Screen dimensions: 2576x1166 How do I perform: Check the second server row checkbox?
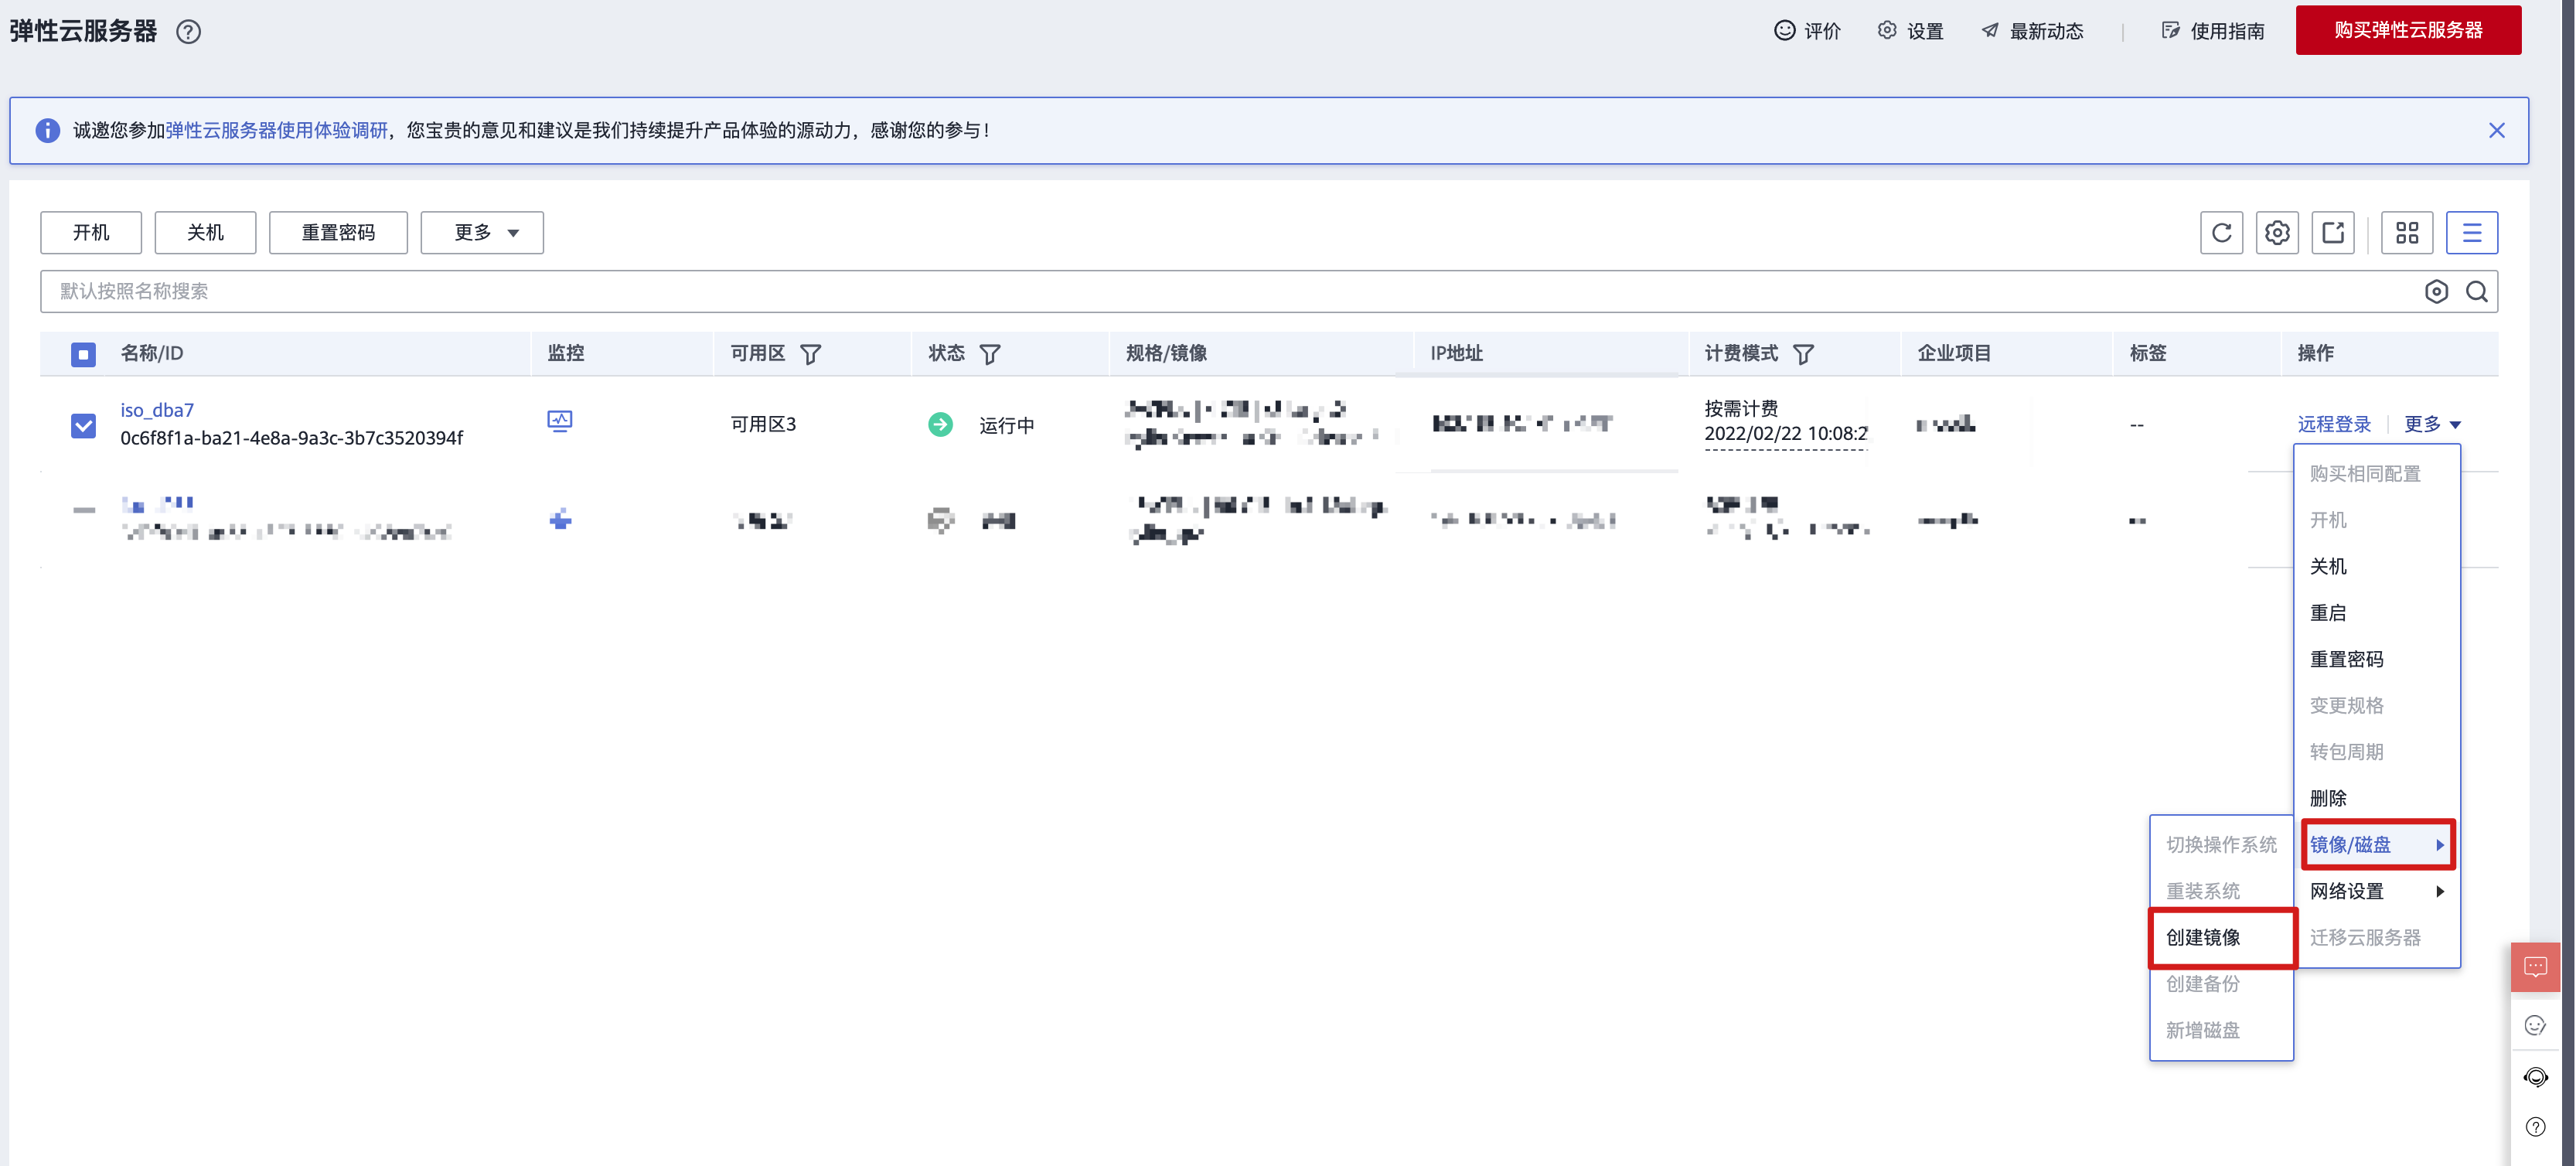83,519
